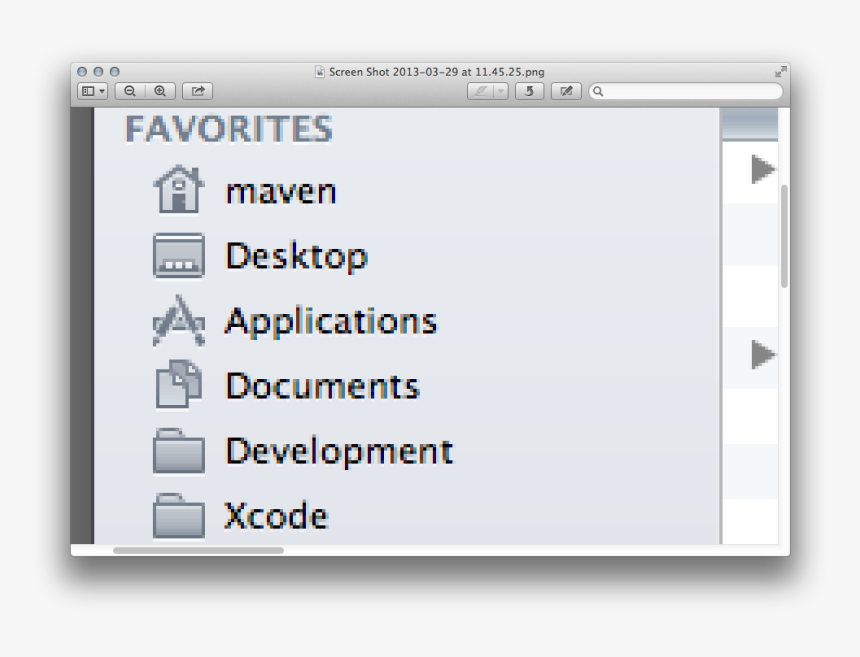Image resolution: width=860 pixels, height=657 pixels.
Task: Zoom in using the magnifier icon
Action: click(161, 90)
